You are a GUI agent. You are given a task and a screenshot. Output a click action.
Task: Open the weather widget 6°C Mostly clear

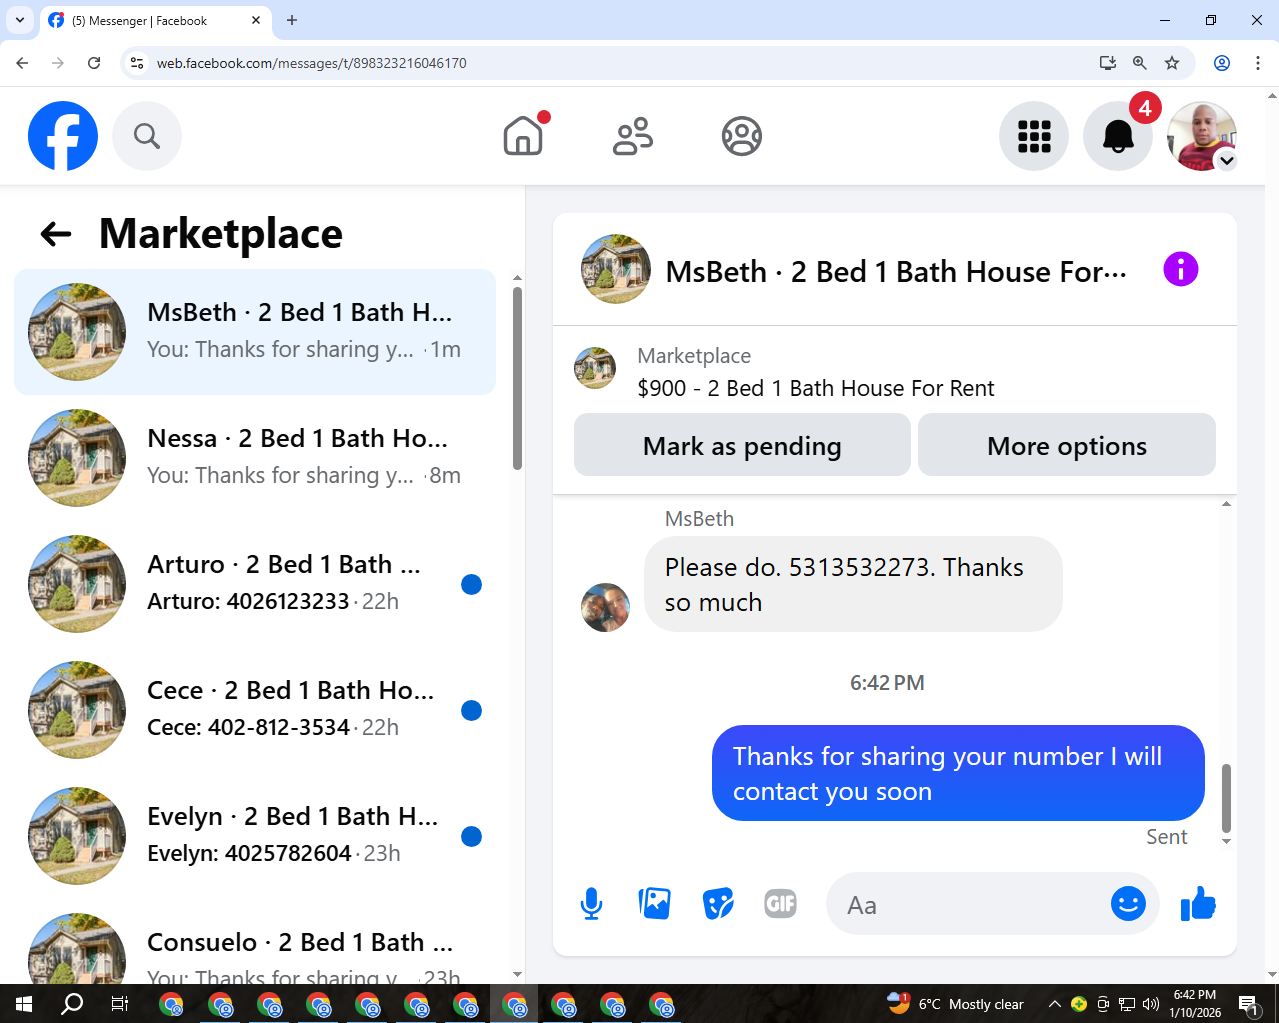pyautogui.click(x=955, y=1004)
